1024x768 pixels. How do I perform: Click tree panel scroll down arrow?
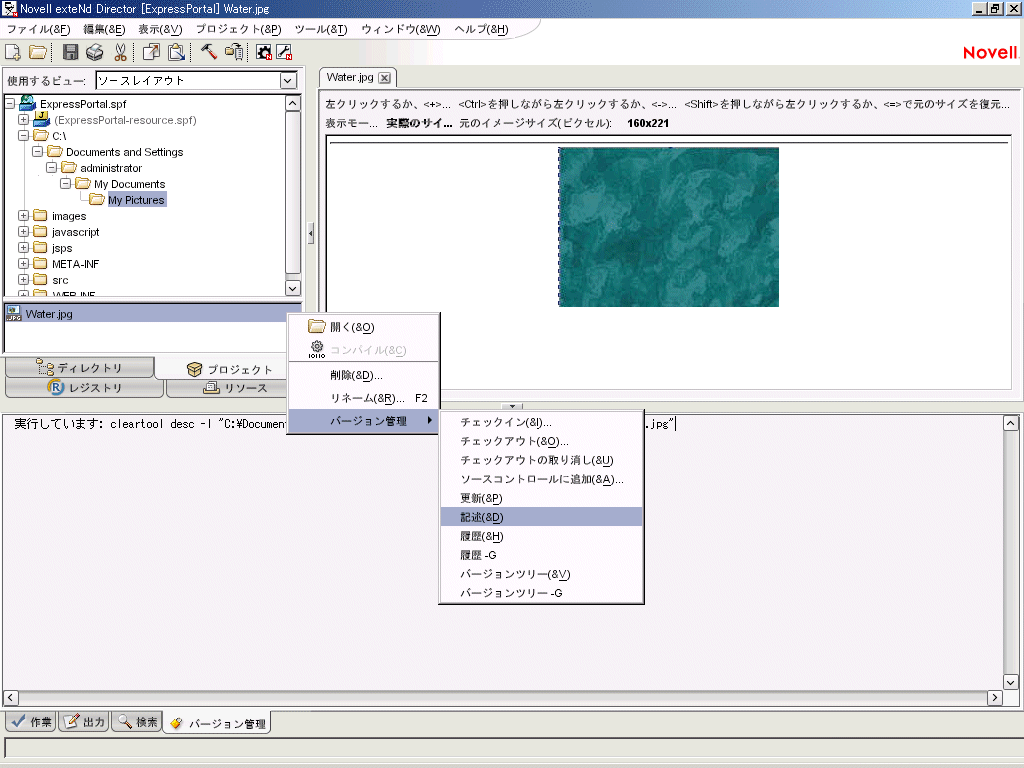(293, 288)
